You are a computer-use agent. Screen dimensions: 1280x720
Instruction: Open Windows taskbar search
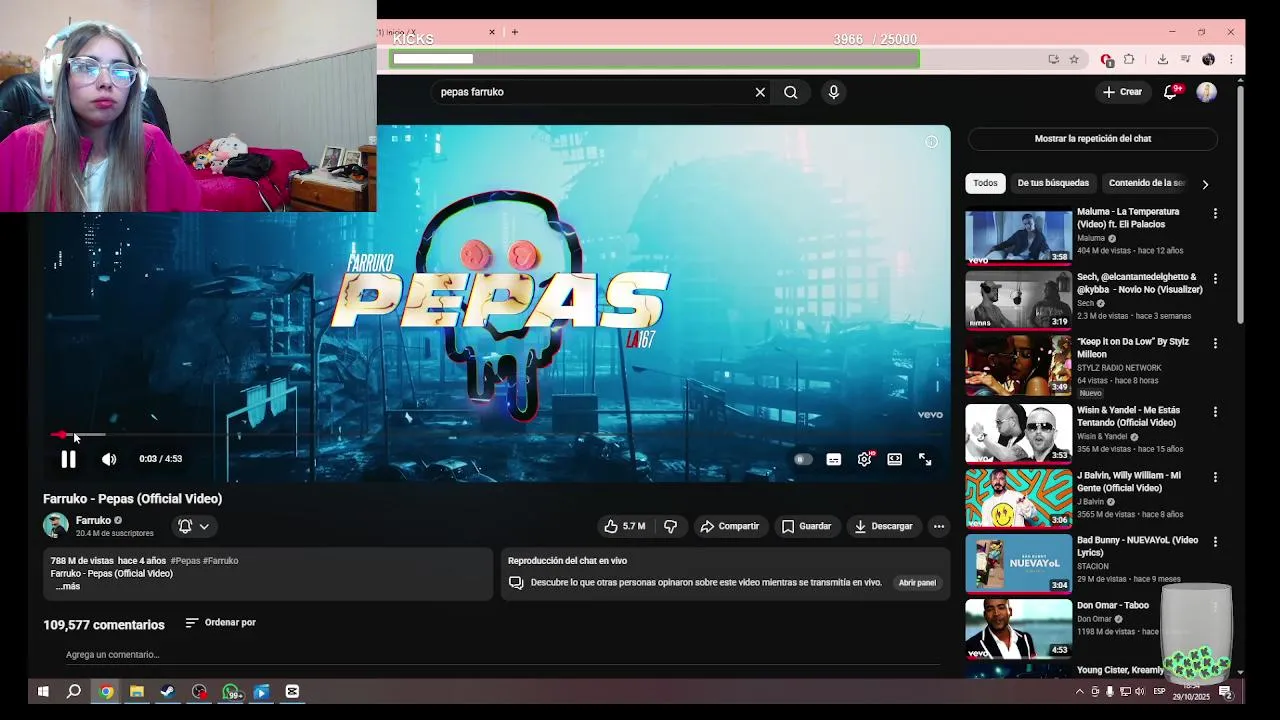(74, 691)
